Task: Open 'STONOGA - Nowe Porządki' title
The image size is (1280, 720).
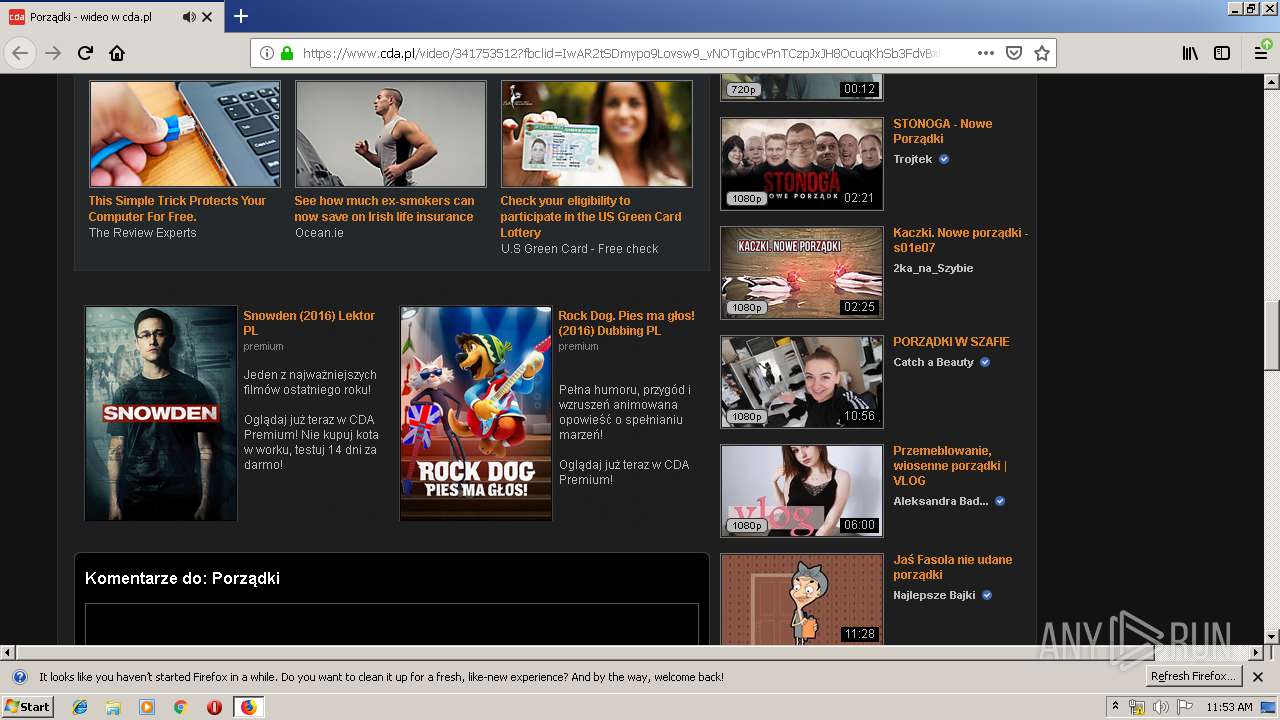Action: click(943, 131)
